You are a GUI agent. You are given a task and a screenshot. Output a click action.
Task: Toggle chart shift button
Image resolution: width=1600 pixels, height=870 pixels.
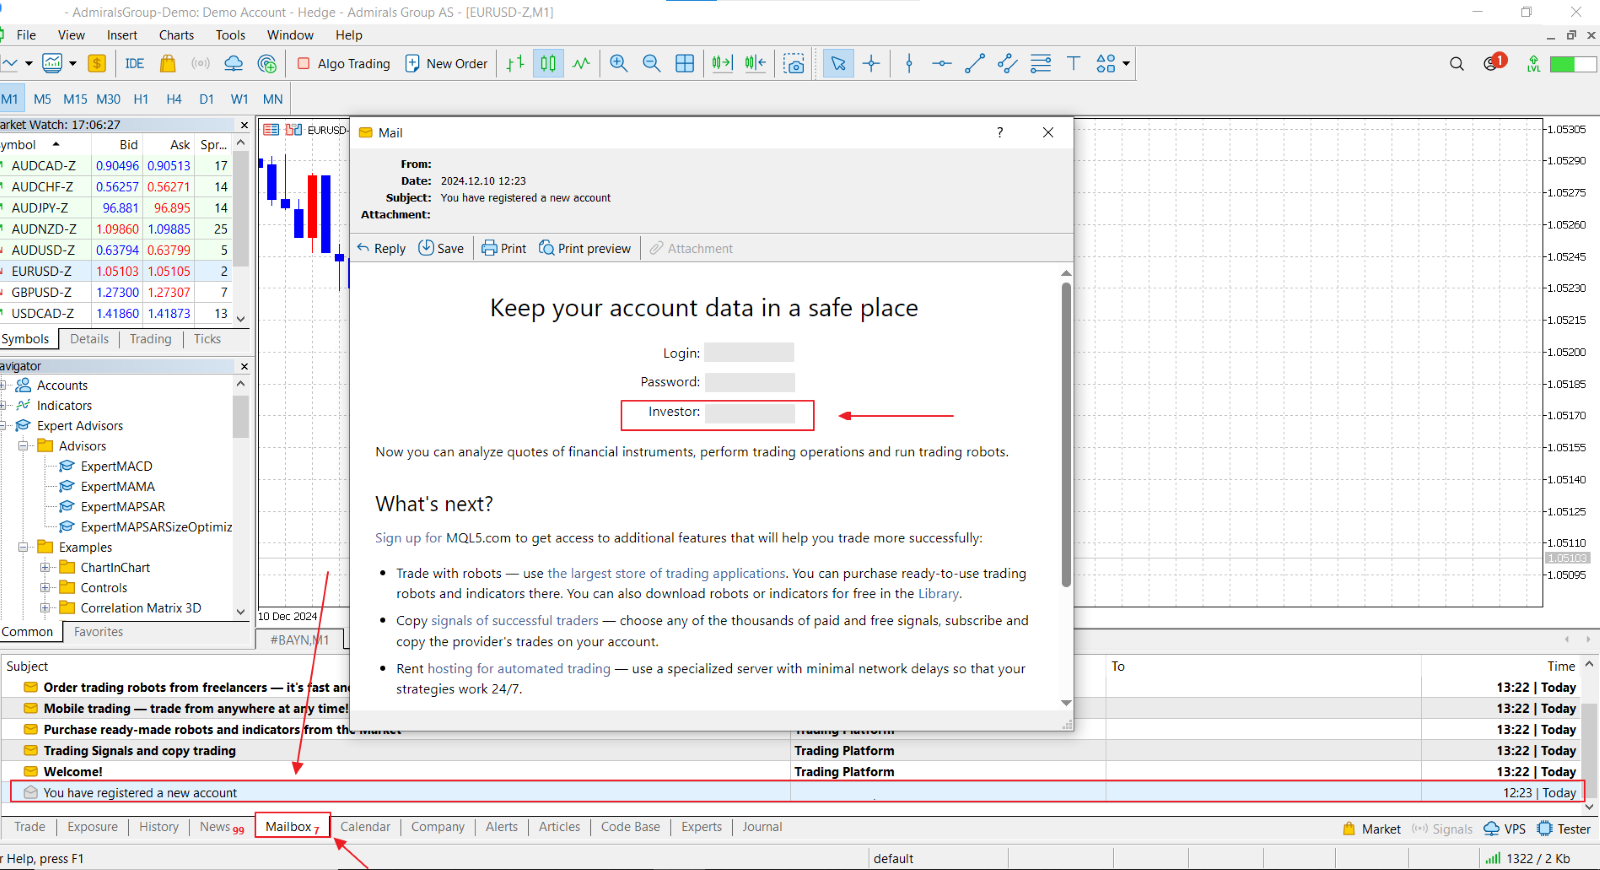[755, 63]
